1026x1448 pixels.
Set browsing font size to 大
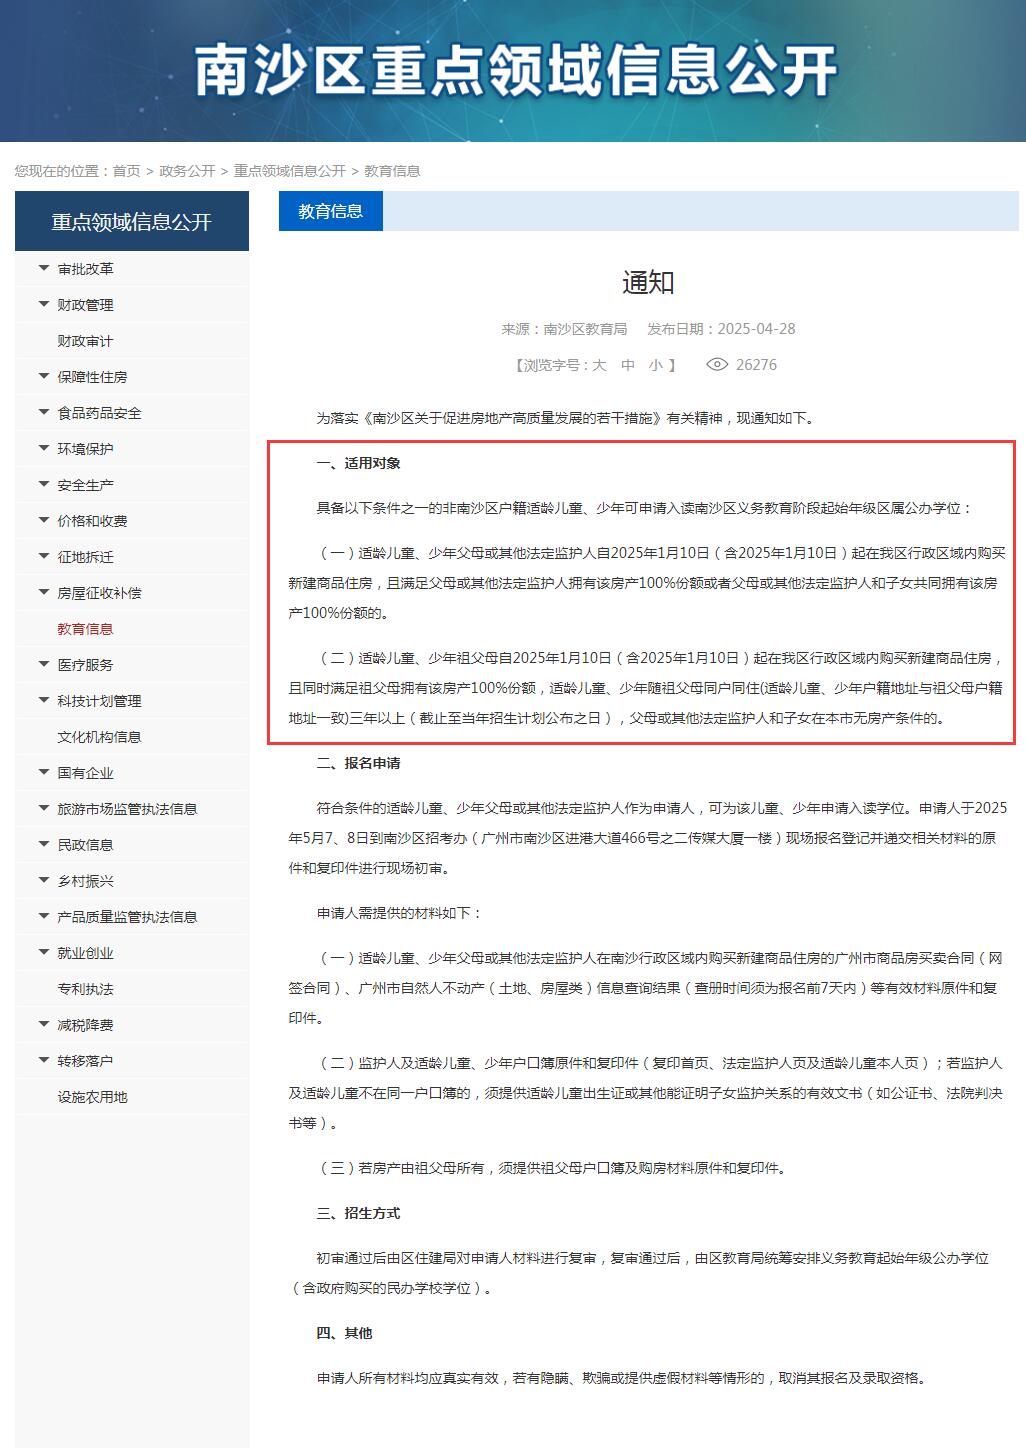(x=599, y=365)
